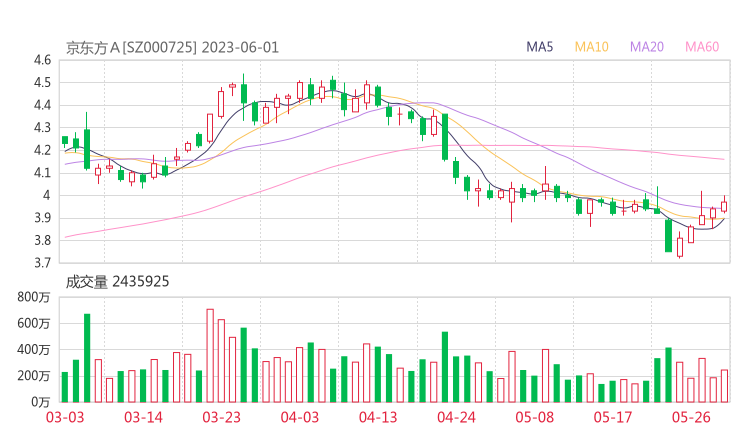Click the chart title 京东方A [SZ000725] 2023-06-01
This screenshot has width=740, height=440.
(172, 48)
